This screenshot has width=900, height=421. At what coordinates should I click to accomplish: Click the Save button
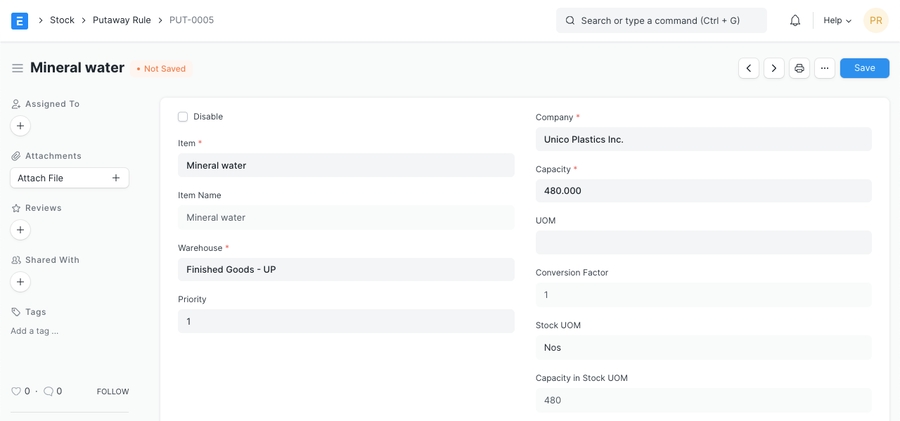click(x=864, y=68)
